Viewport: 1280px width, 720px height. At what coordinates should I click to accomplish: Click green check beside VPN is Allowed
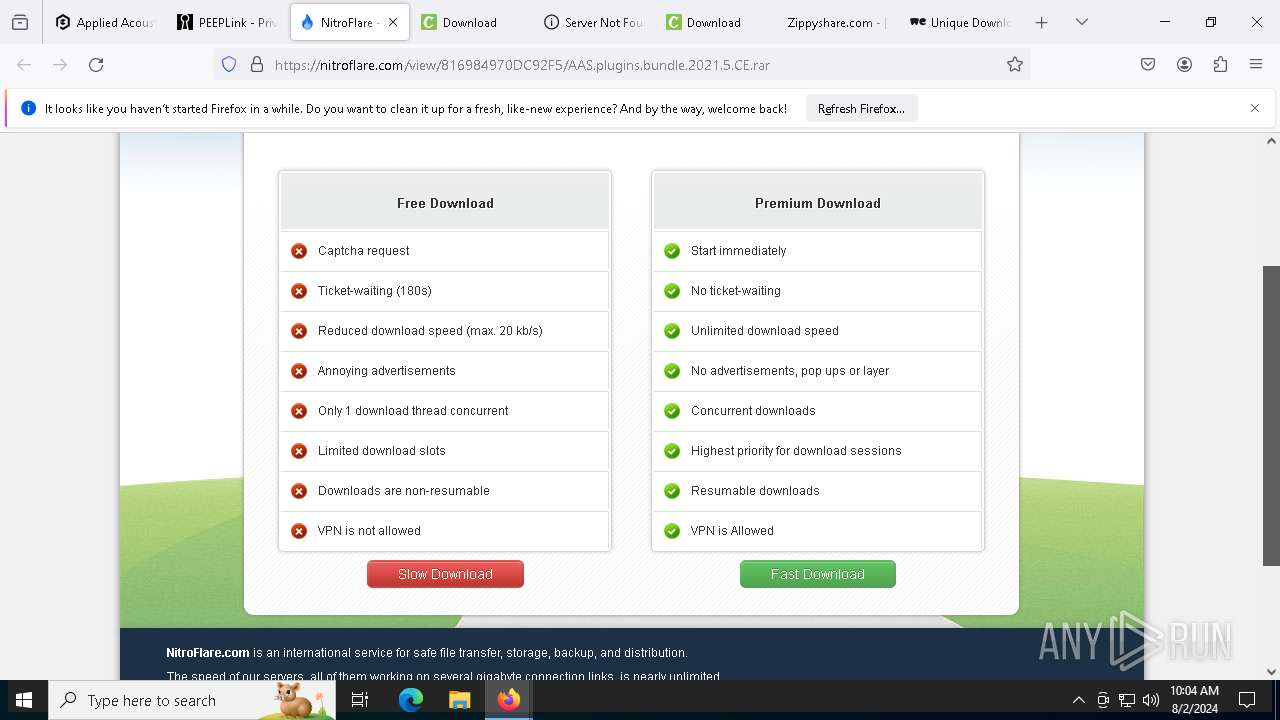click(x=672, y=531)
